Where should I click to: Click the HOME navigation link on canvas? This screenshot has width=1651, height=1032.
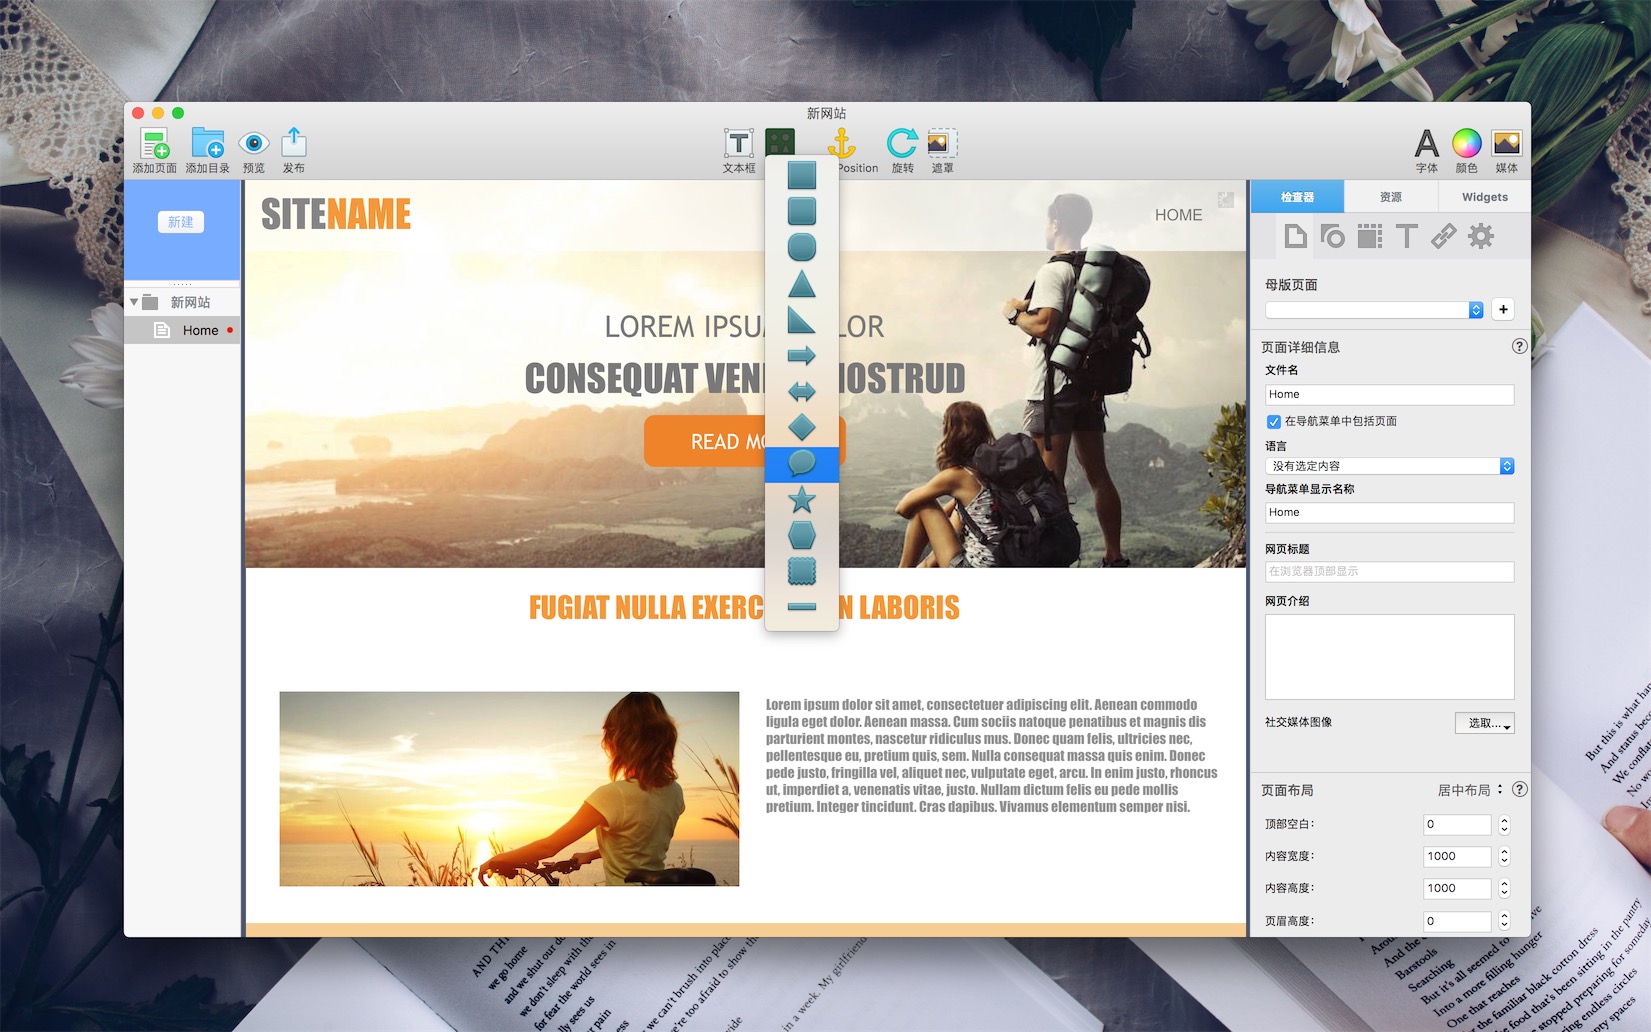tap(1178, 215)
